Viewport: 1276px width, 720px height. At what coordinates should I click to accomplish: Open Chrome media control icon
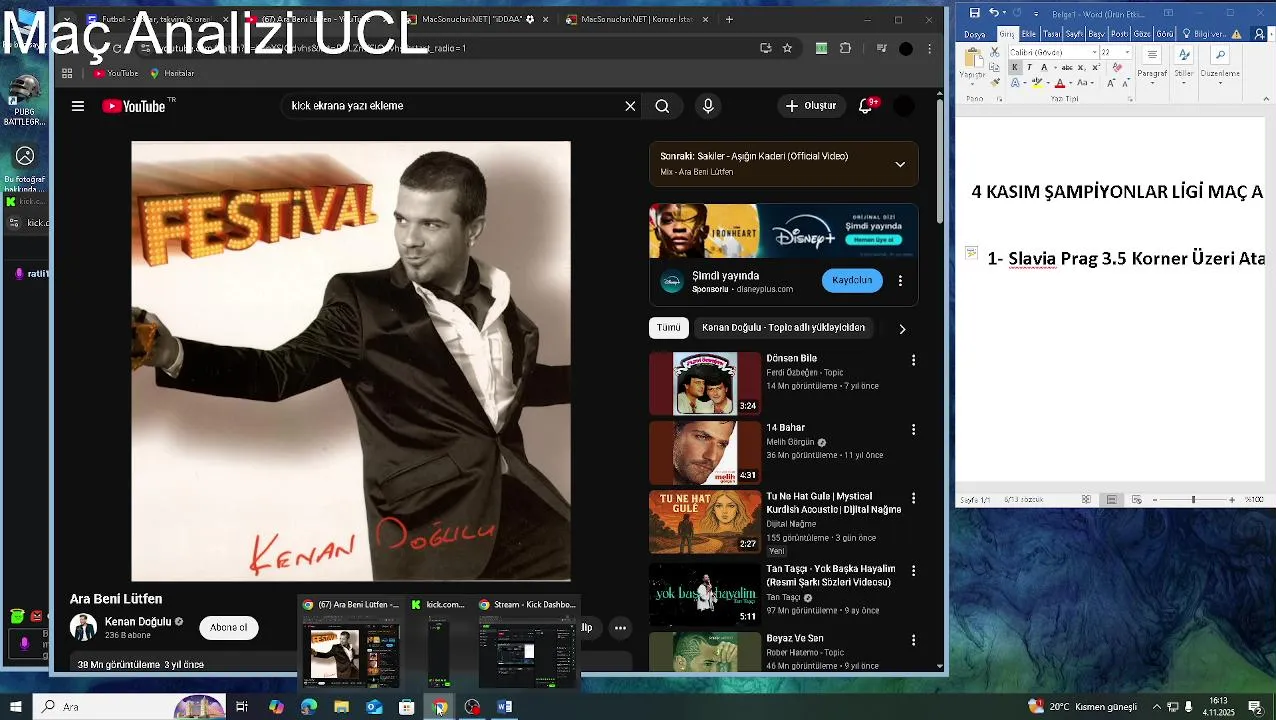click(x=881, y=48)
